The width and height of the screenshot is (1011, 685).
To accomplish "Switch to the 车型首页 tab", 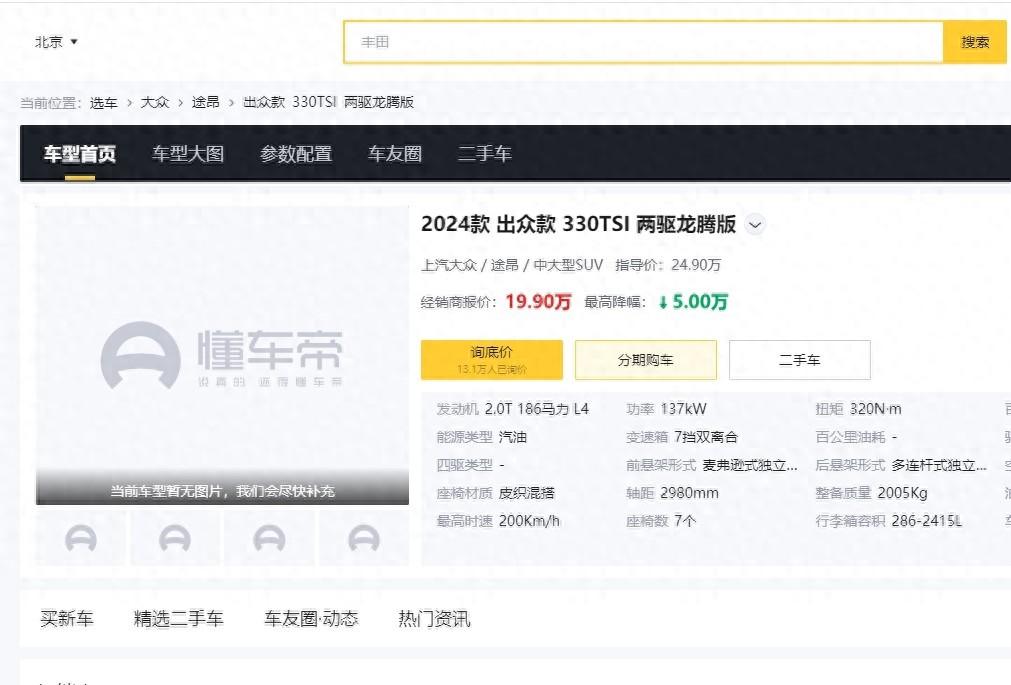I will click(x=80, y=154).
